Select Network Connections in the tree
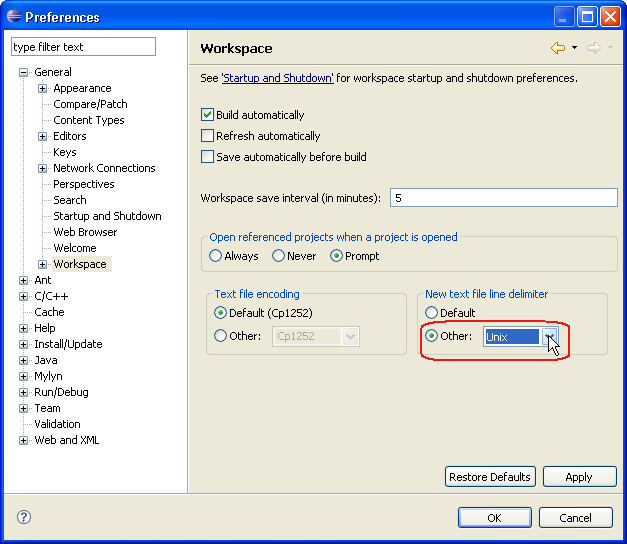Image resolution: width=627 pixels, height=544 pixels. (x=104, y=168)
